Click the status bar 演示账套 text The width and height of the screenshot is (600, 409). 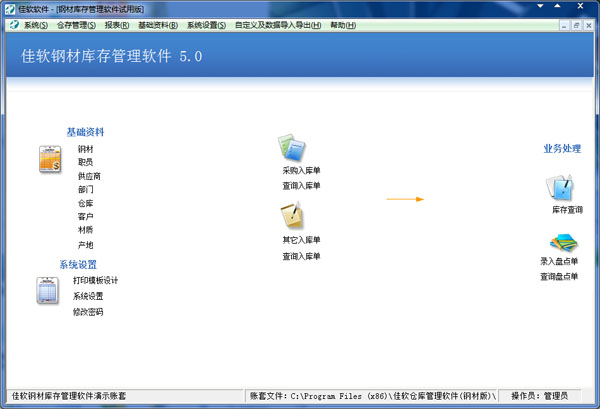(x=69, y=396)
